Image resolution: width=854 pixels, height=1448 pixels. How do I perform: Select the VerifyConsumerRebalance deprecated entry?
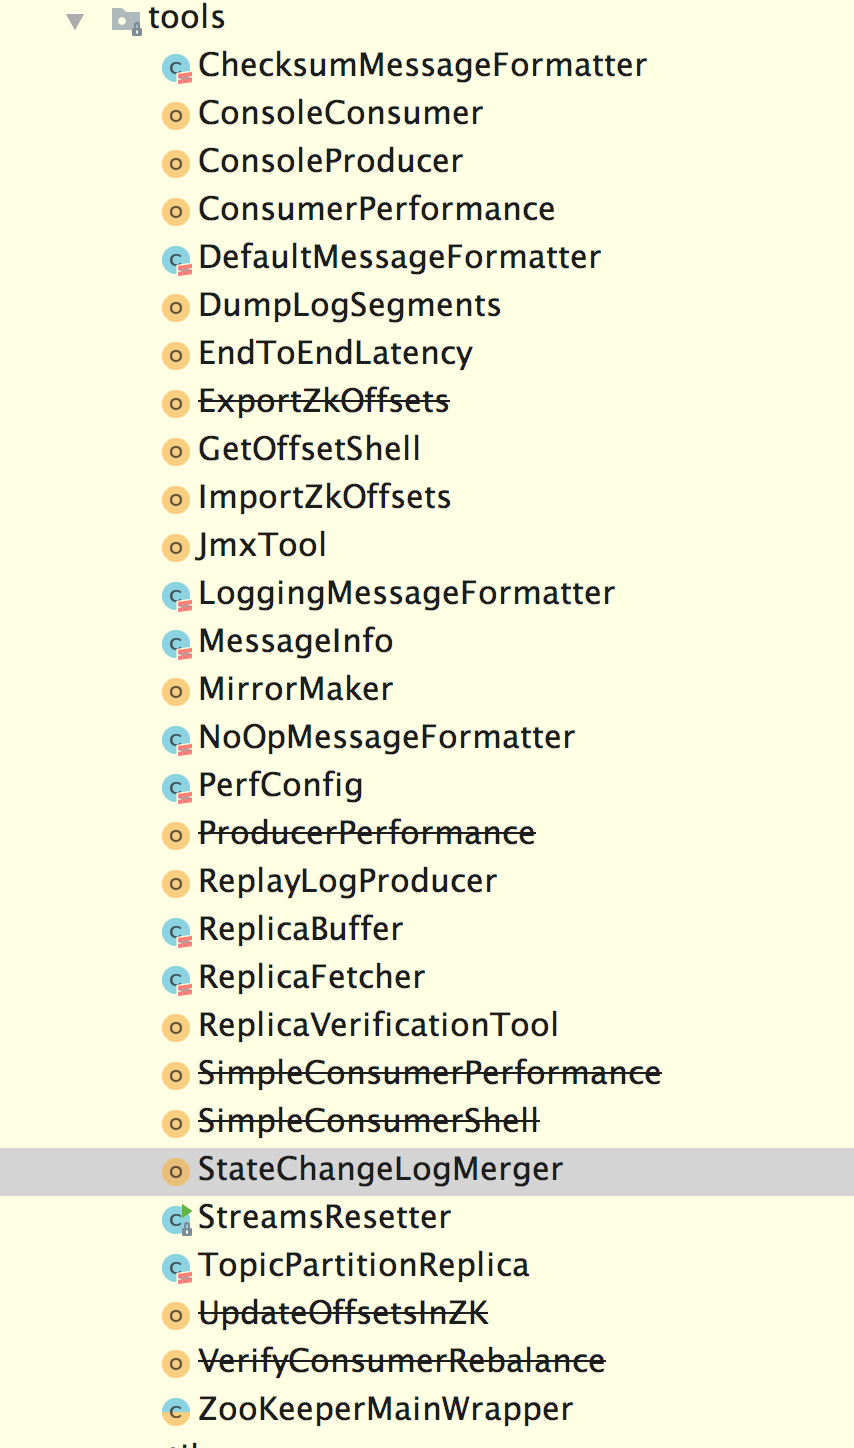coord(401,1362)
